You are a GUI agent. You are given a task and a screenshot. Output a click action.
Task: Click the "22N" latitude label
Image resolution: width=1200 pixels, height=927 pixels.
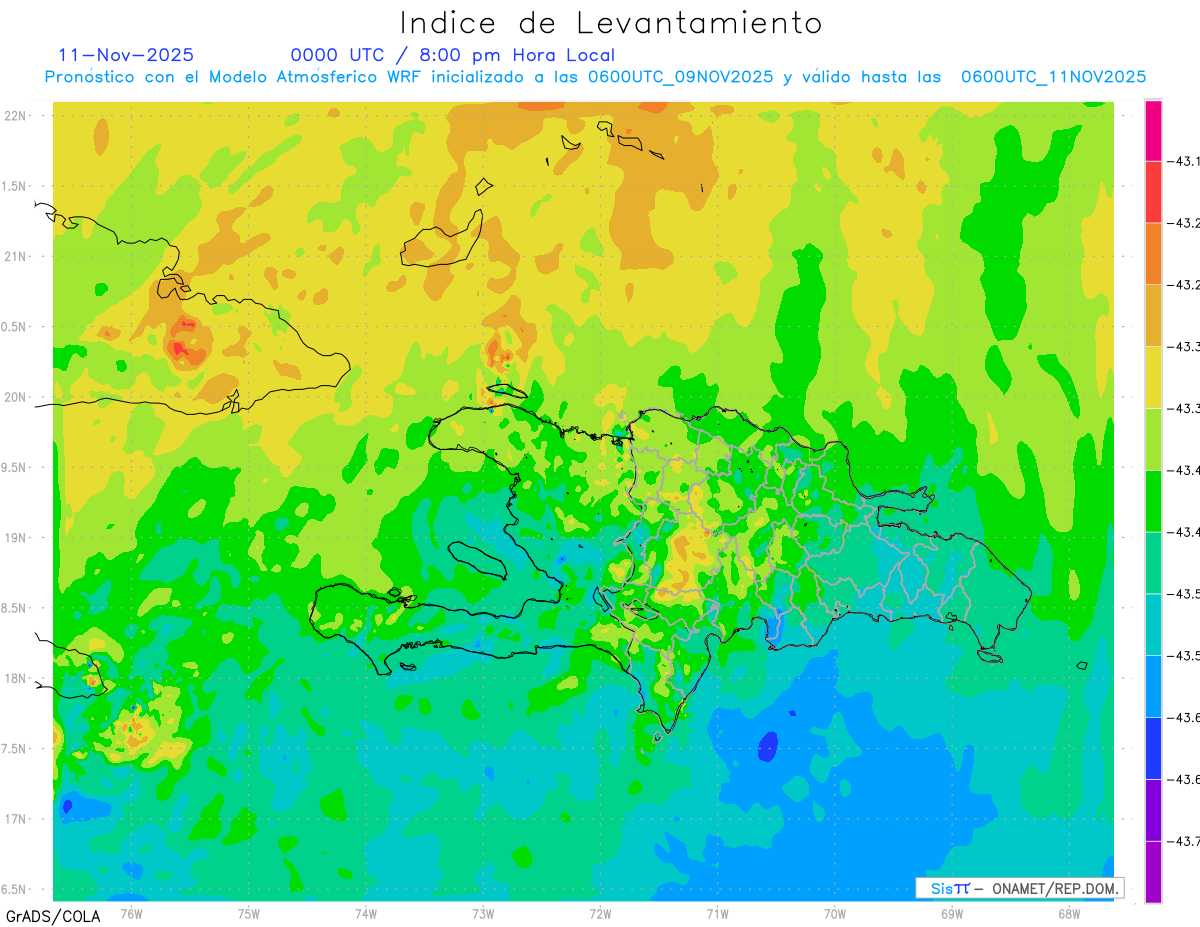tap(17, 116)
